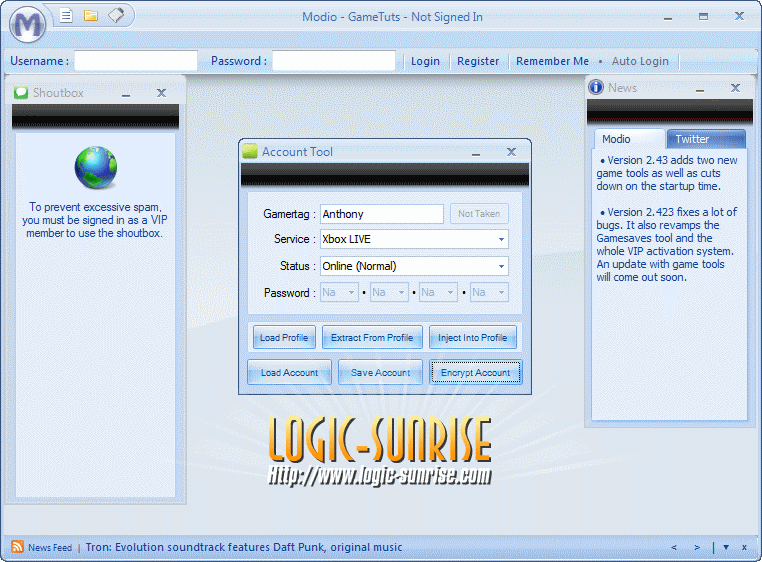Expand the Status Online (Normal) dropdown
The height and width of the screenshot is (562, 762).
(501, 266)
